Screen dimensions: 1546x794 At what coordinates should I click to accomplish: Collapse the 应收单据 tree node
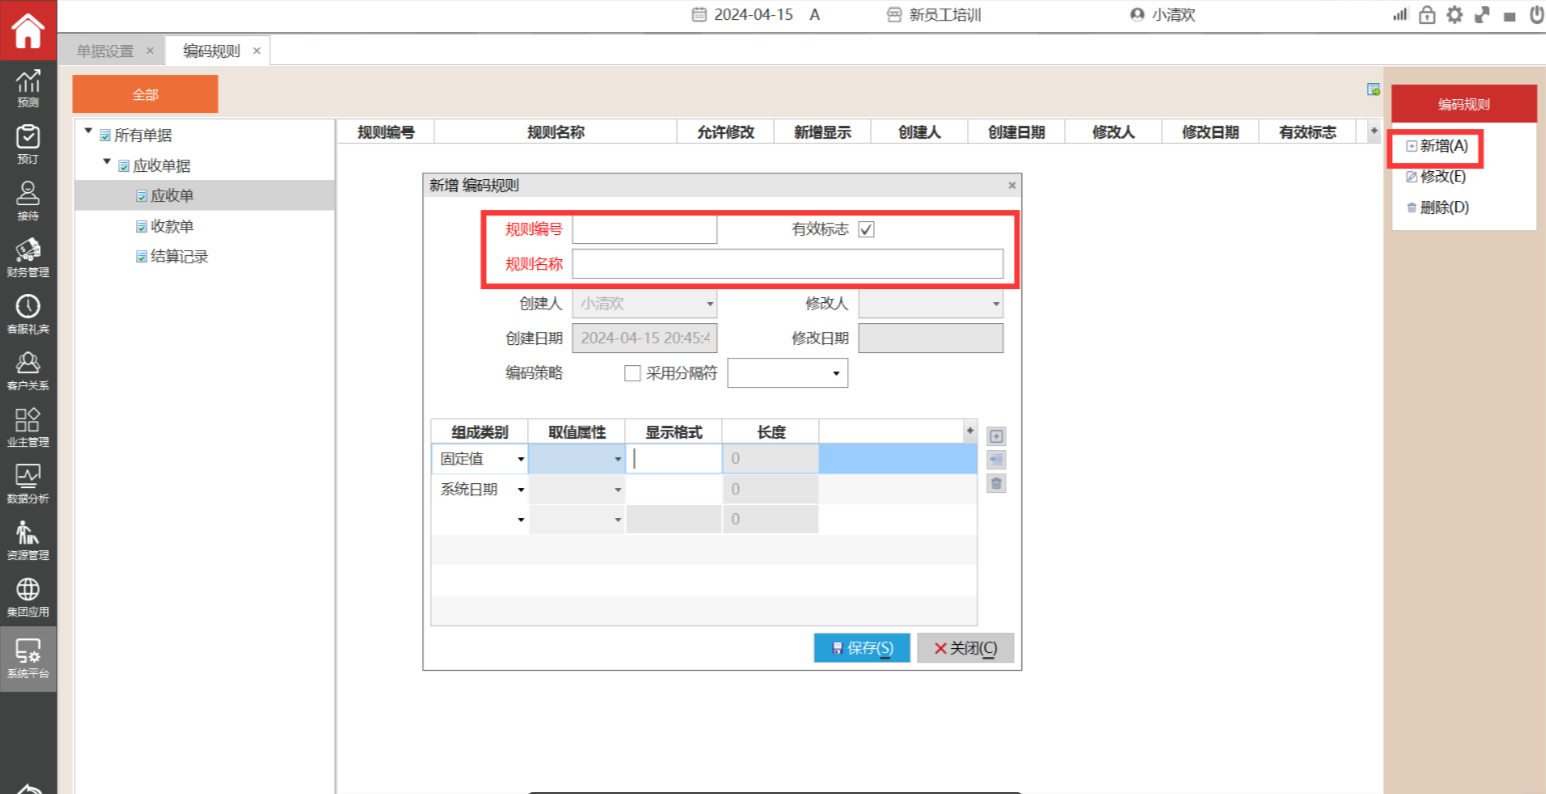click(x=107, y=163)
